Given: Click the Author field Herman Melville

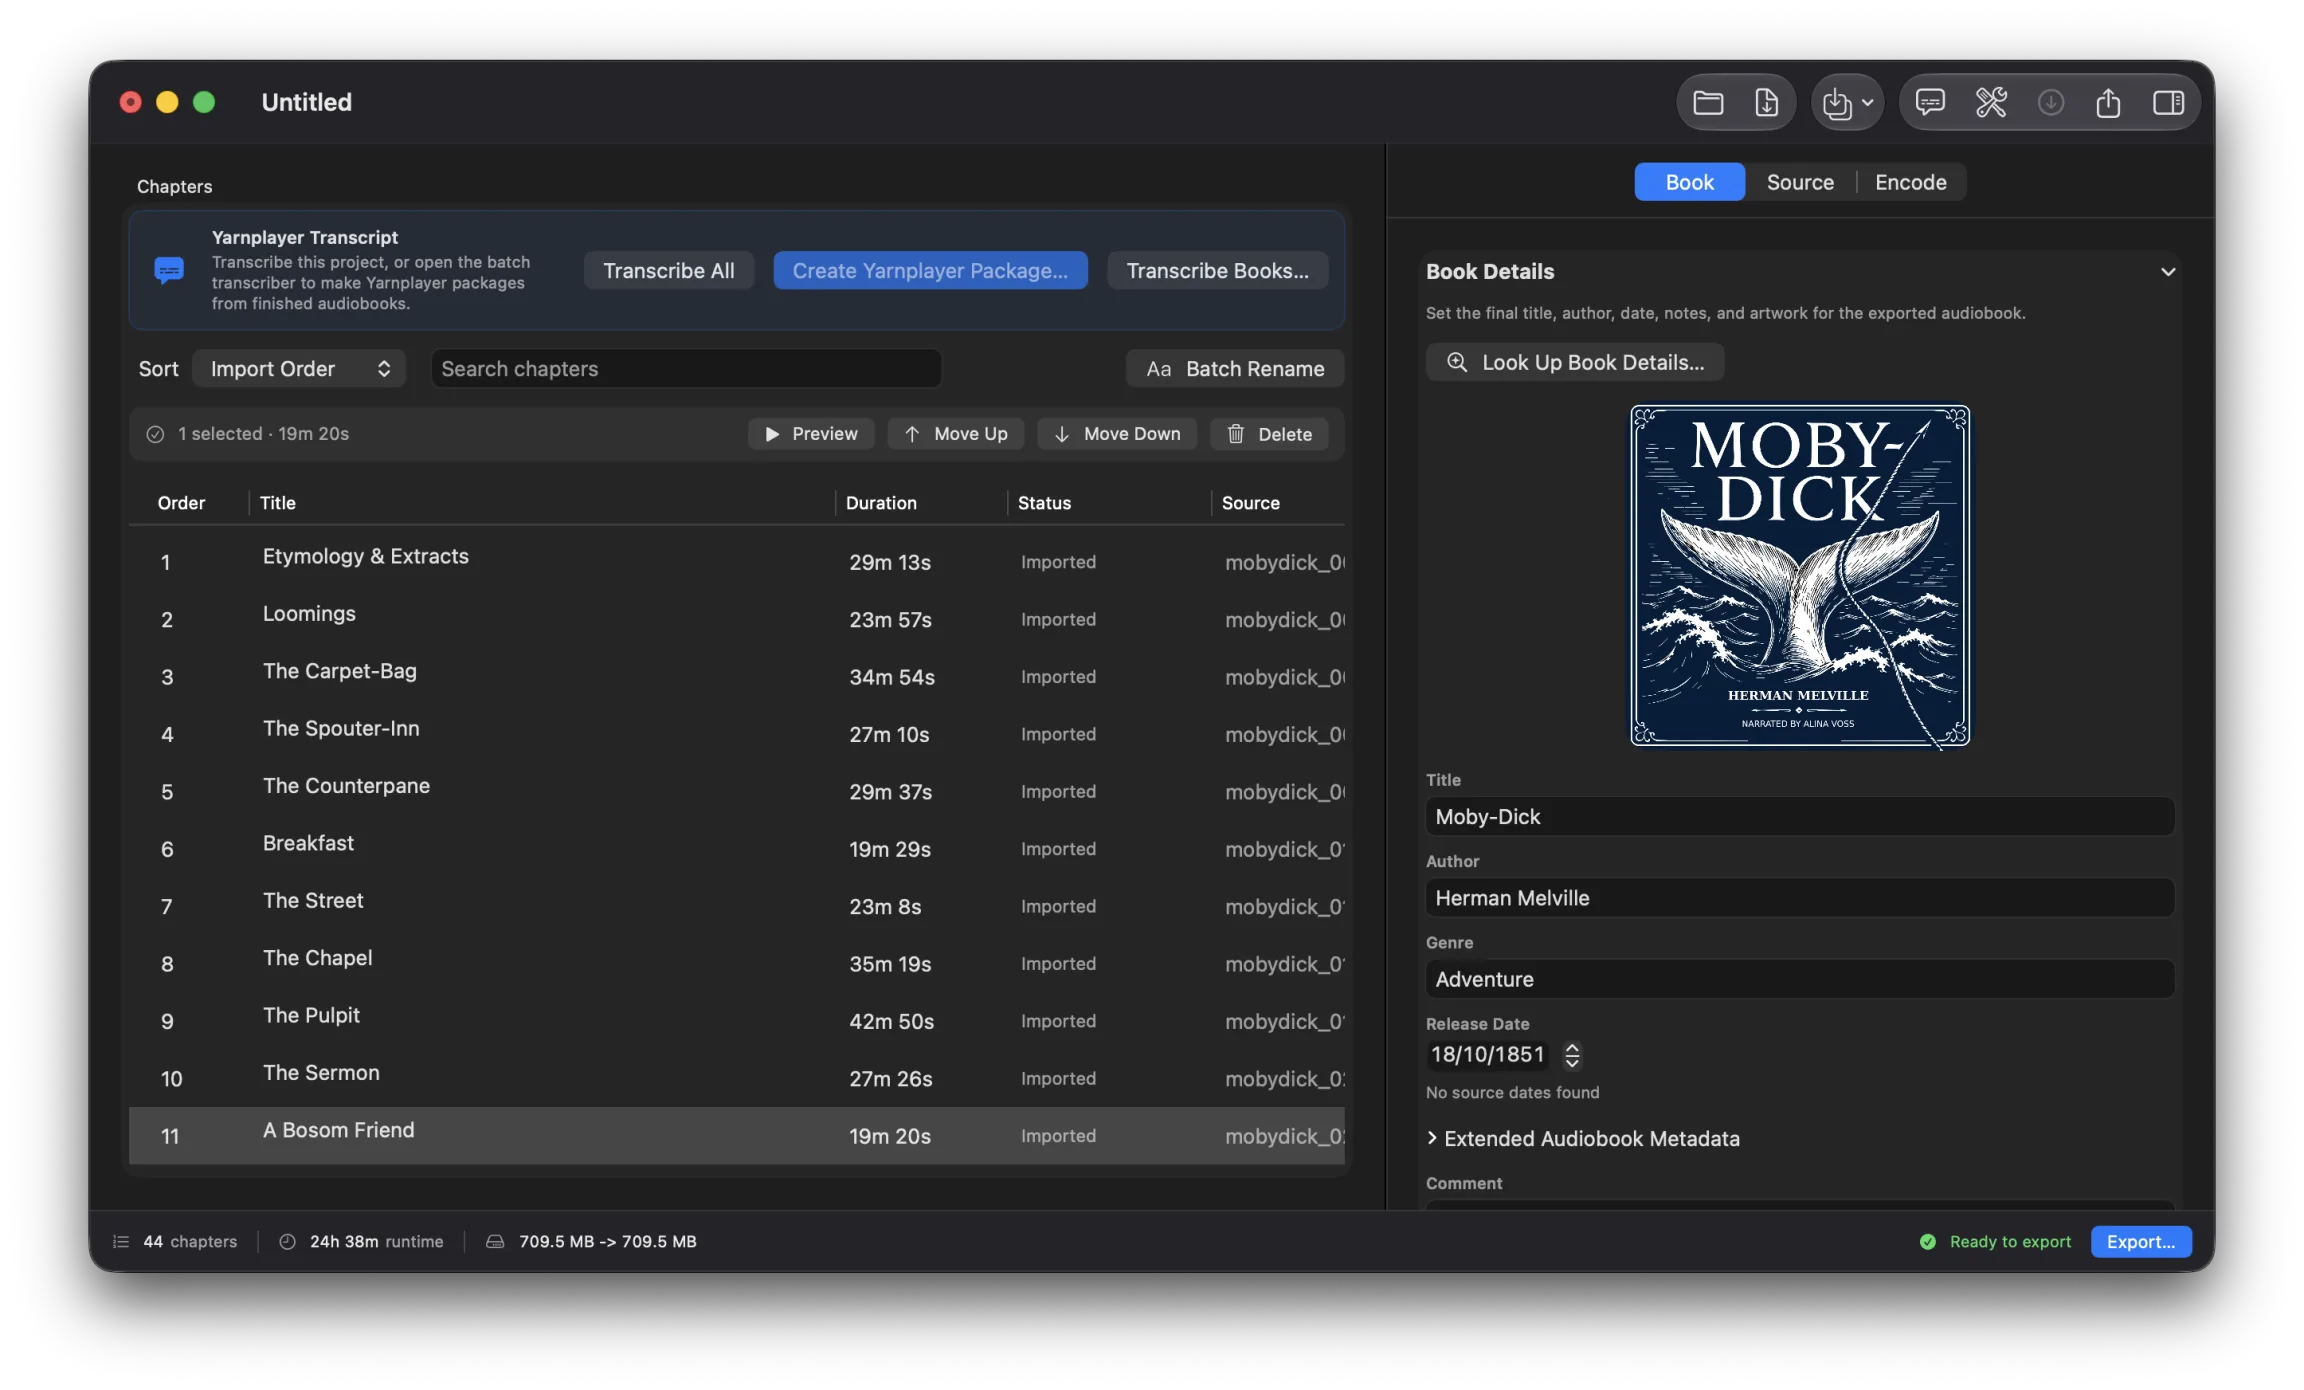Looking at the screenshot, I should [x=1800, y=897].
